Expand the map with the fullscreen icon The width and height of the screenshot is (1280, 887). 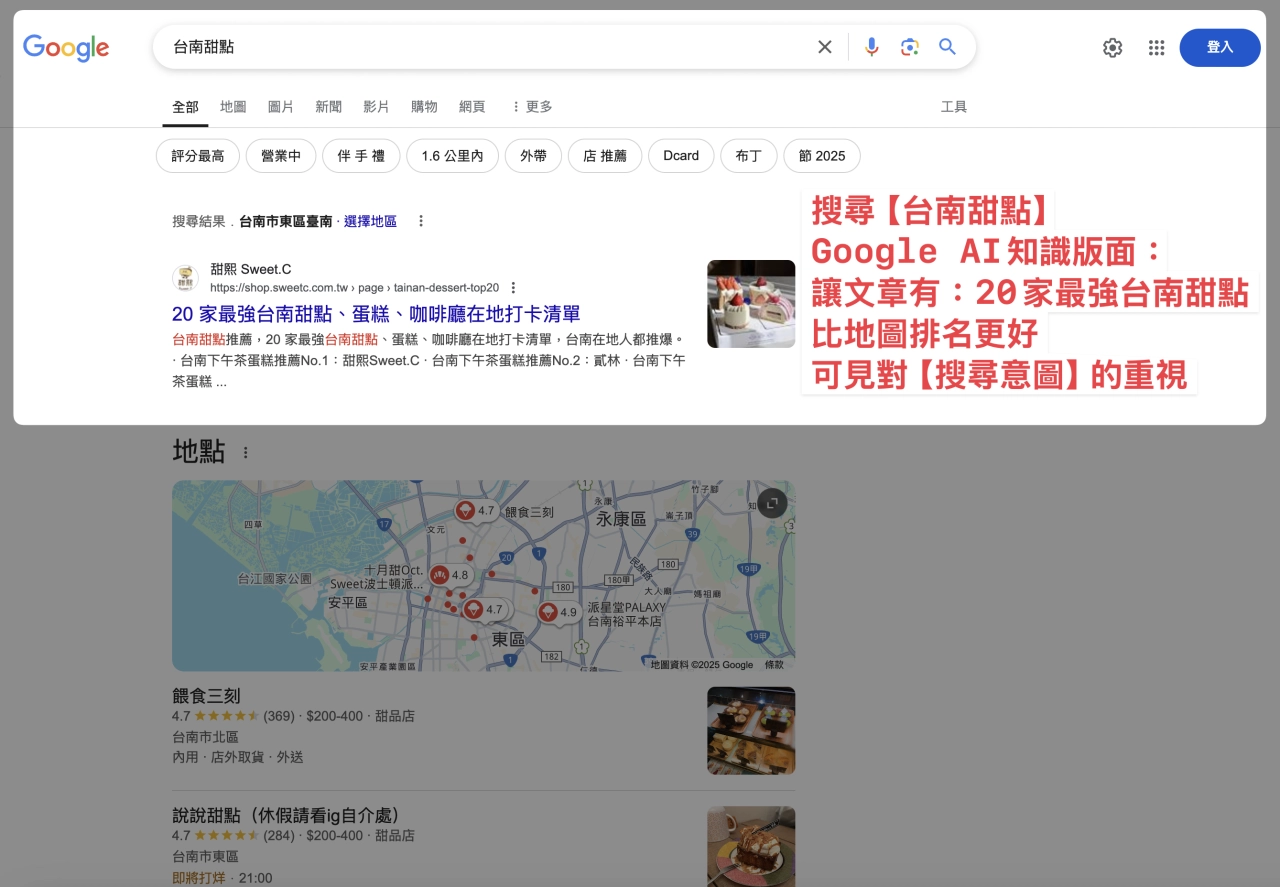click(x=772, y=504)
